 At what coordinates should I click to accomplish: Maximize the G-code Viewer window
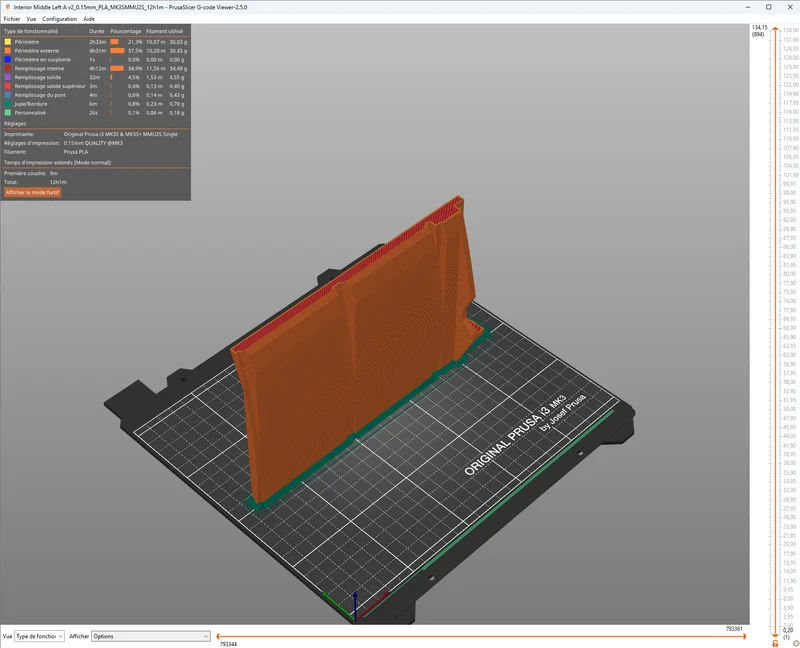coord(768,7)
